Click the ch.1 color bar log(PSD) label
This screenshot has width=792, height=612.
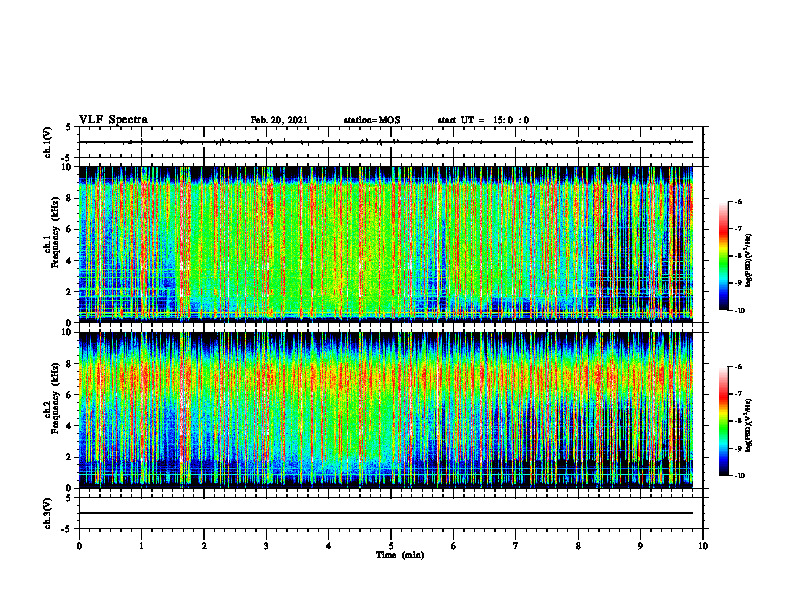pos(749,261)
